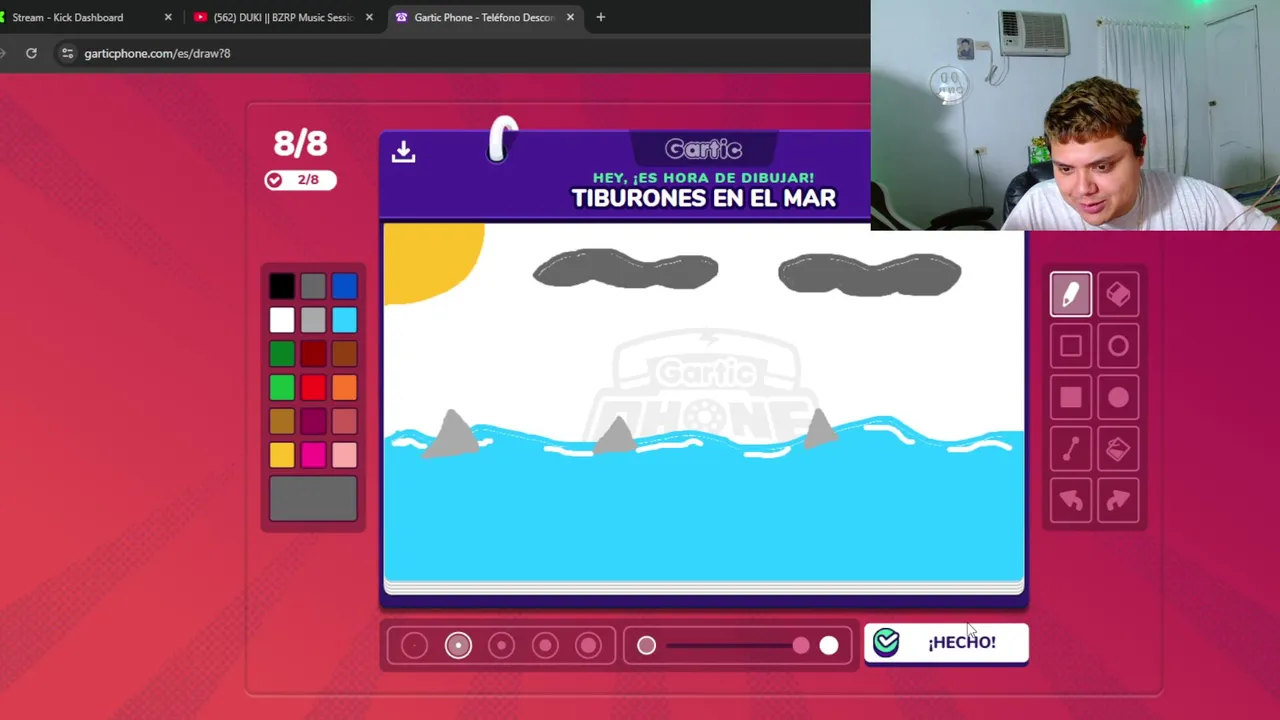Pick the bright red color swatch
The width and height of the screenshot is (1280, 720).
[x=313, y=388]
